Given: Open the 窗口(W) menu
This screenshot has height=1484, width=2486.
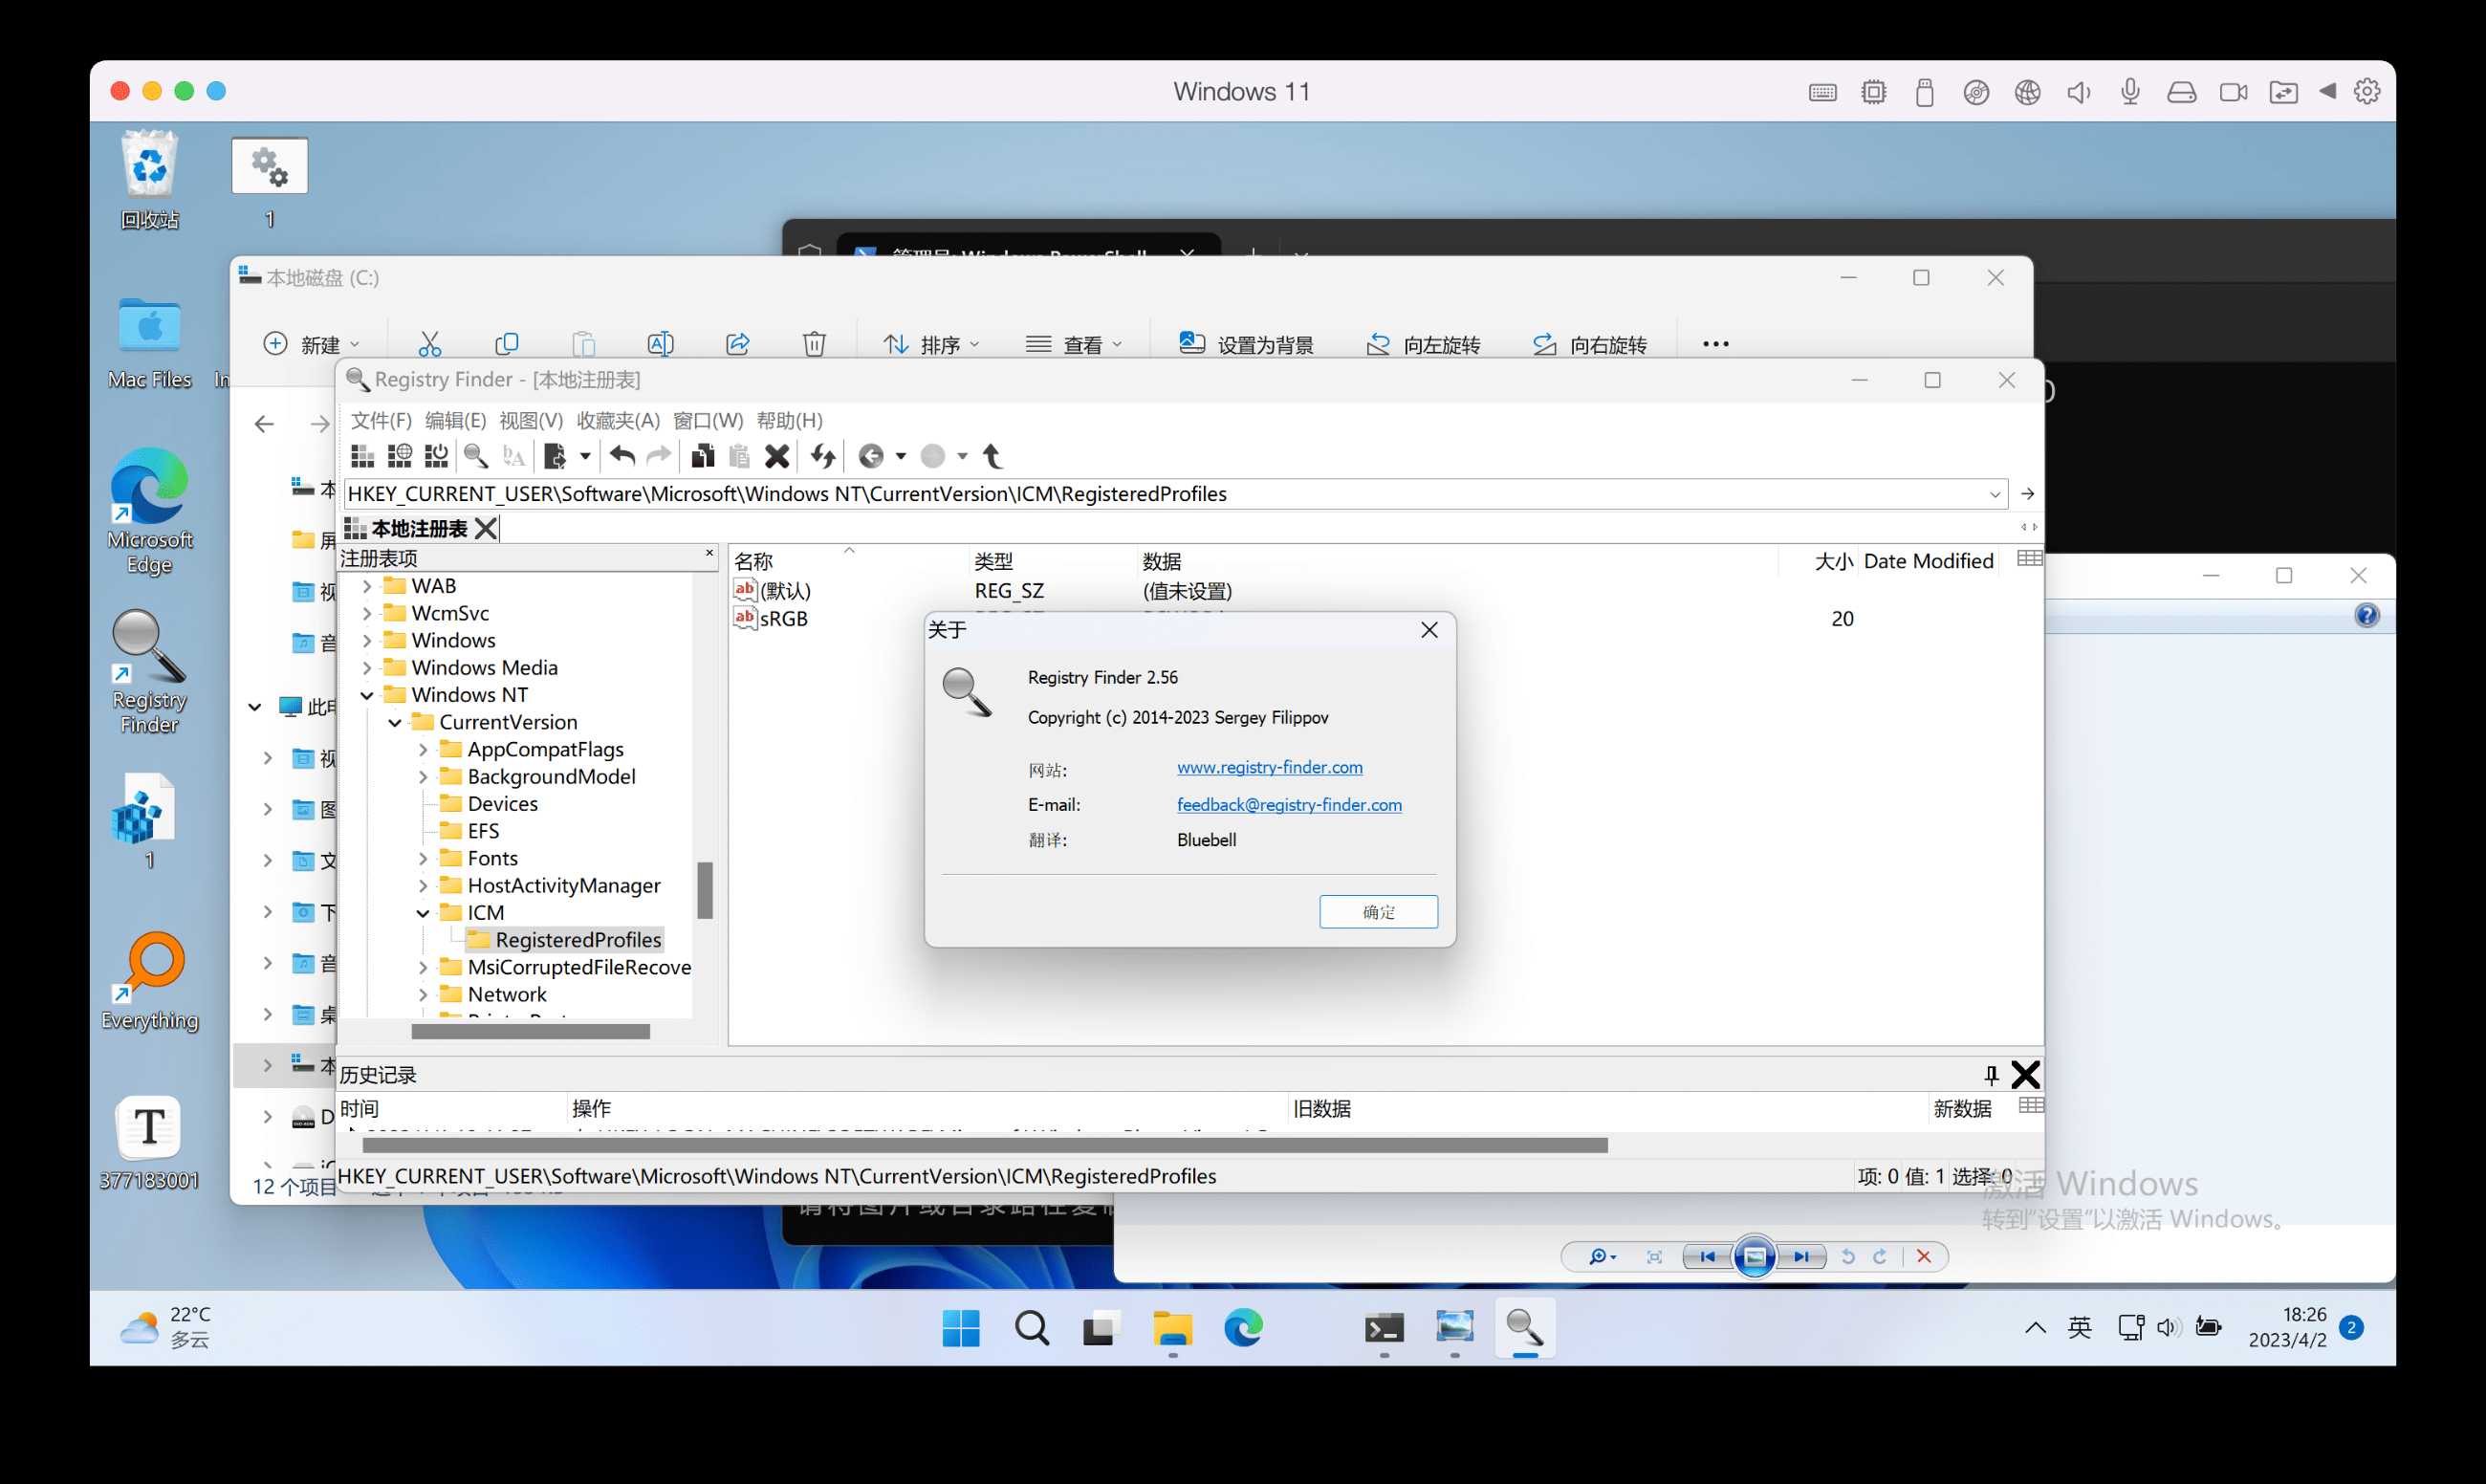Looking at the screenshot, I should tap(708, 420).
